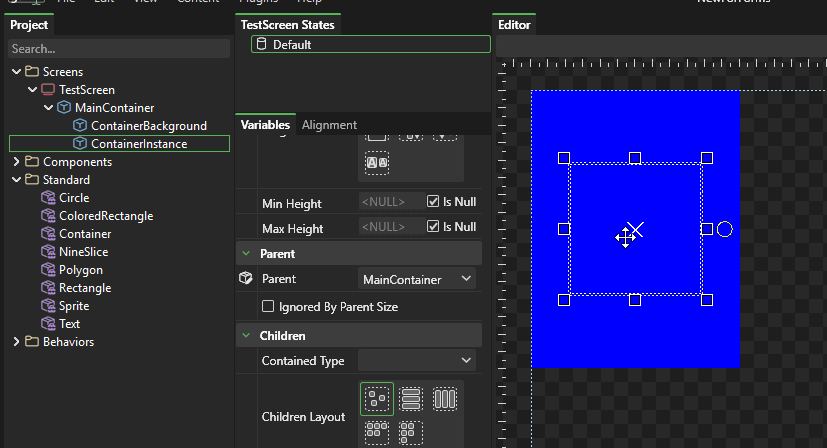Select the Editor tab

pyautogui.click(x=515, y=25)
